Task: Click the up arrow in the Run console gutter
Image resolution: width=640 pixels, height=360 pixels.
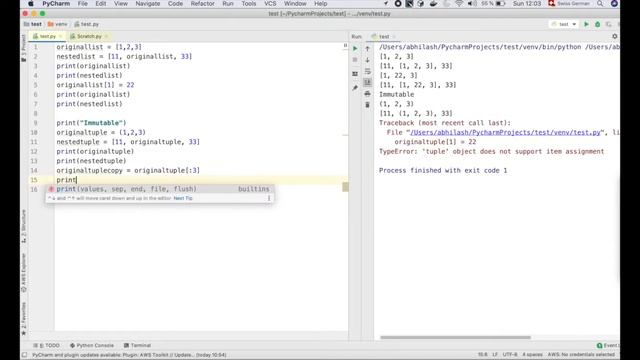Action: point(367,49)
